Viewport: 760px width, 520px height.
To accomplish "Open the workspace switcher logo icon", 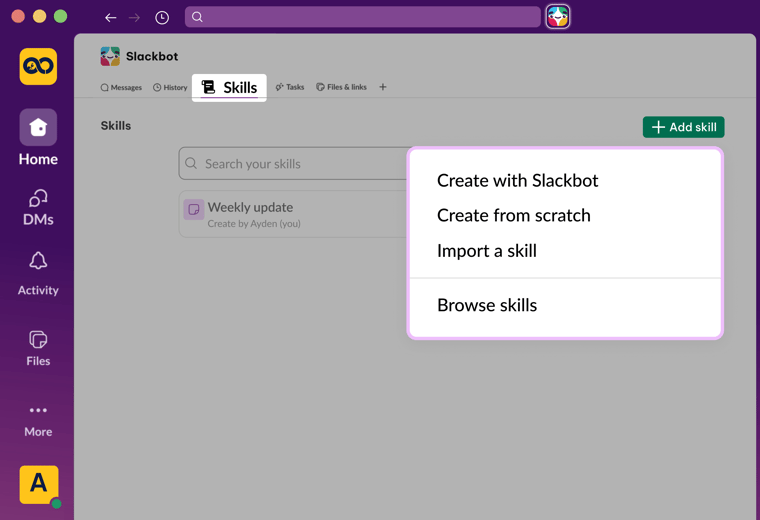I will (38, 66).
